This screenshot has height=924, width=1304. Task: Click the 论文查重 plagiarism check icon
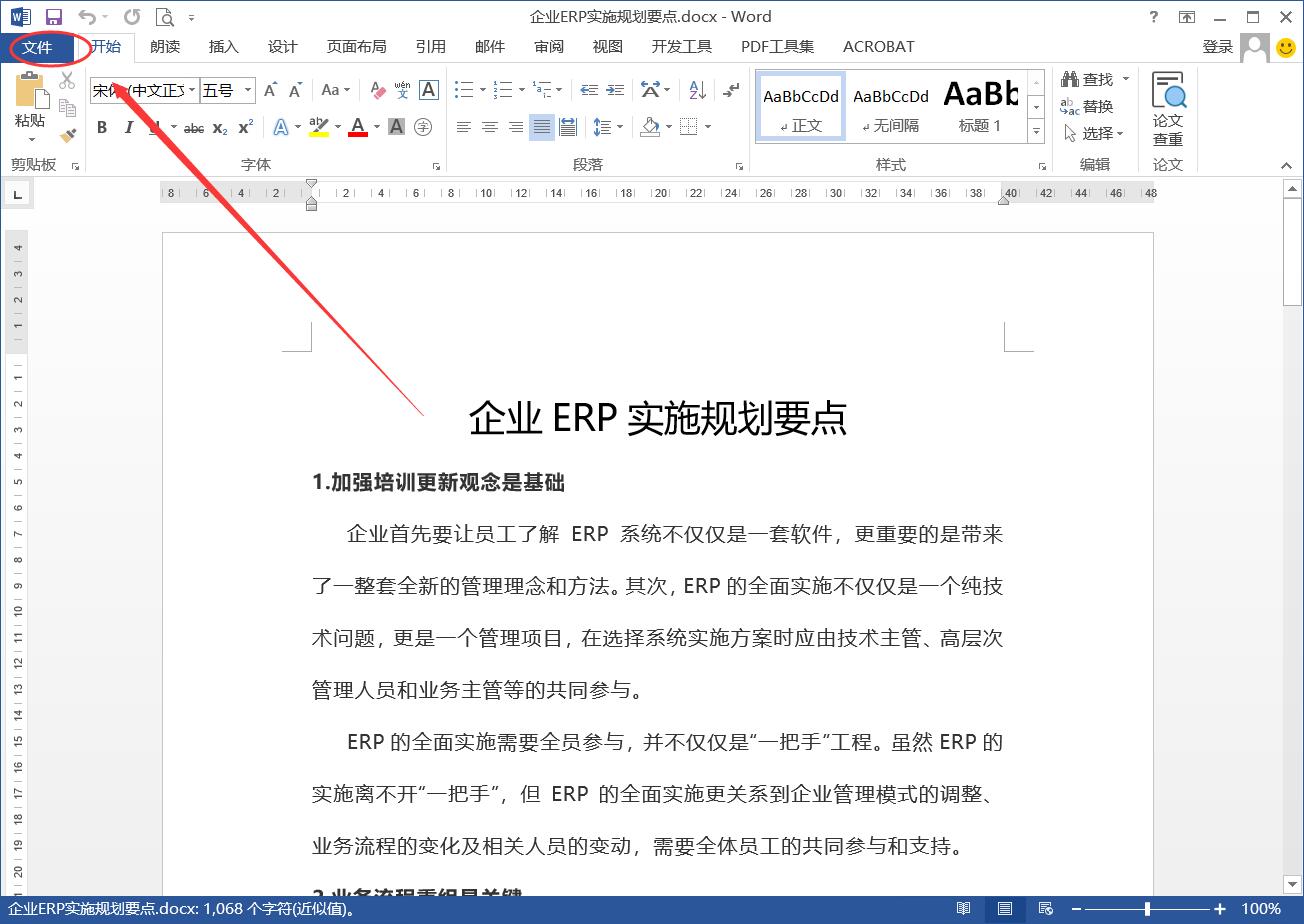(1168, 110)
